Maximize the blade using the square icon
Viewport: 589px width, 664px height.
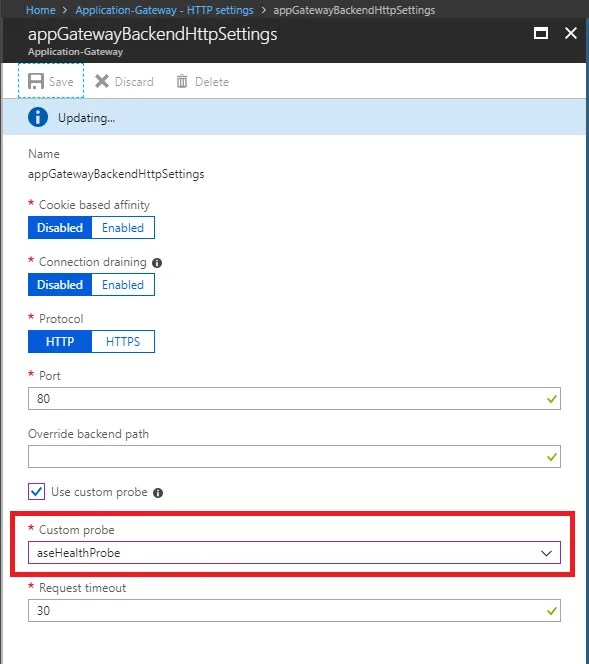click(x=541, y=33)
